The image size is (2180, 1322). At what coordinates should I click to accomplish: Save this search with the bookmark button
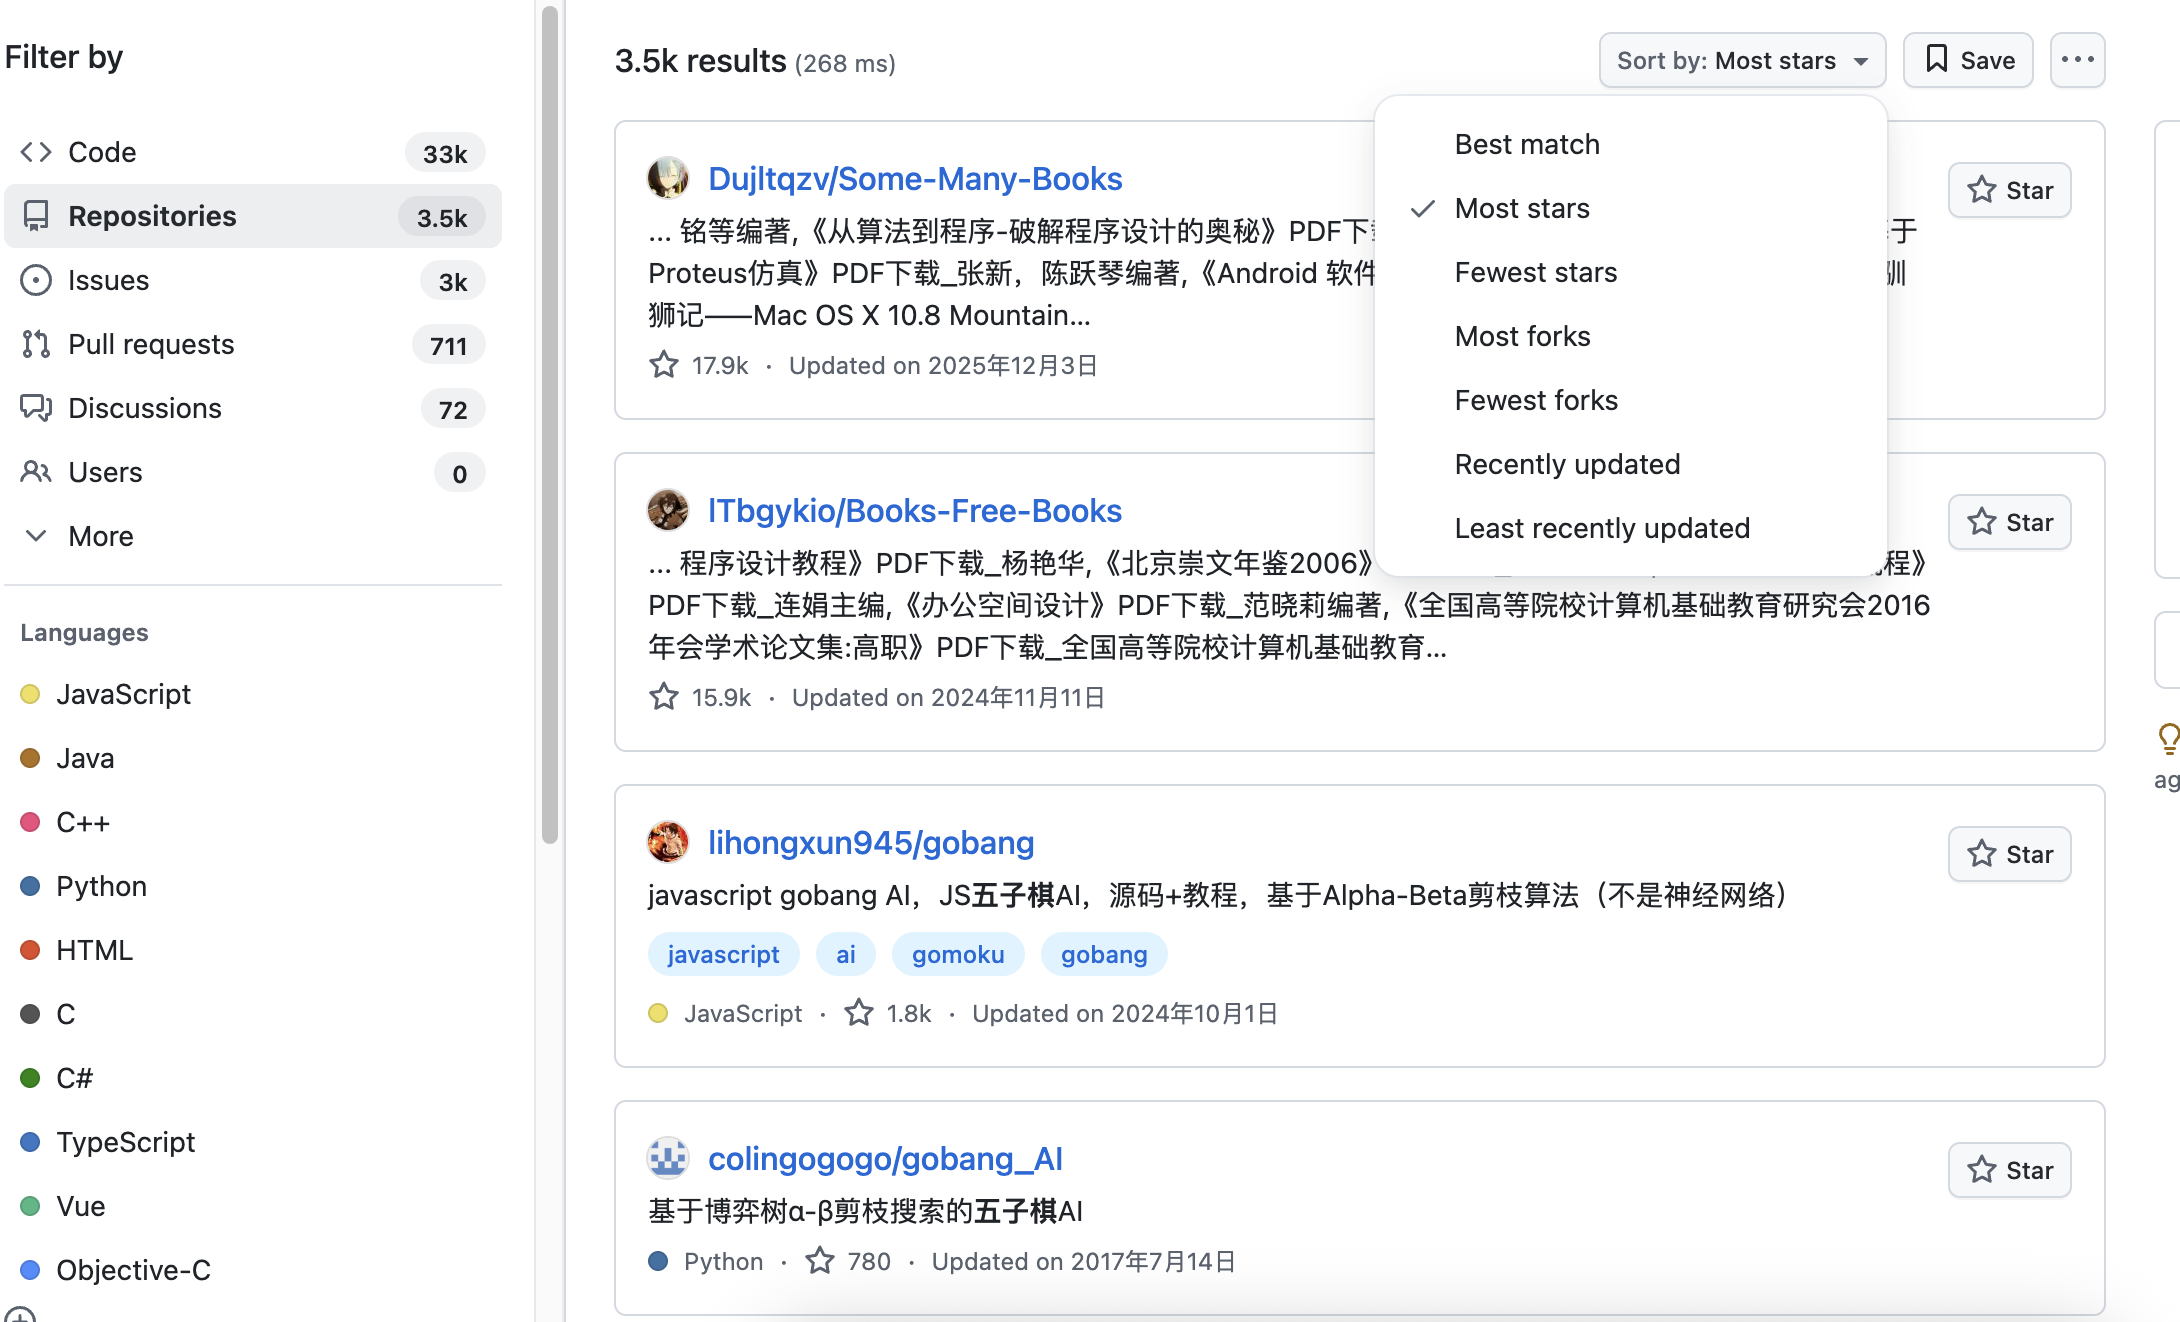tap(1968, 61)
